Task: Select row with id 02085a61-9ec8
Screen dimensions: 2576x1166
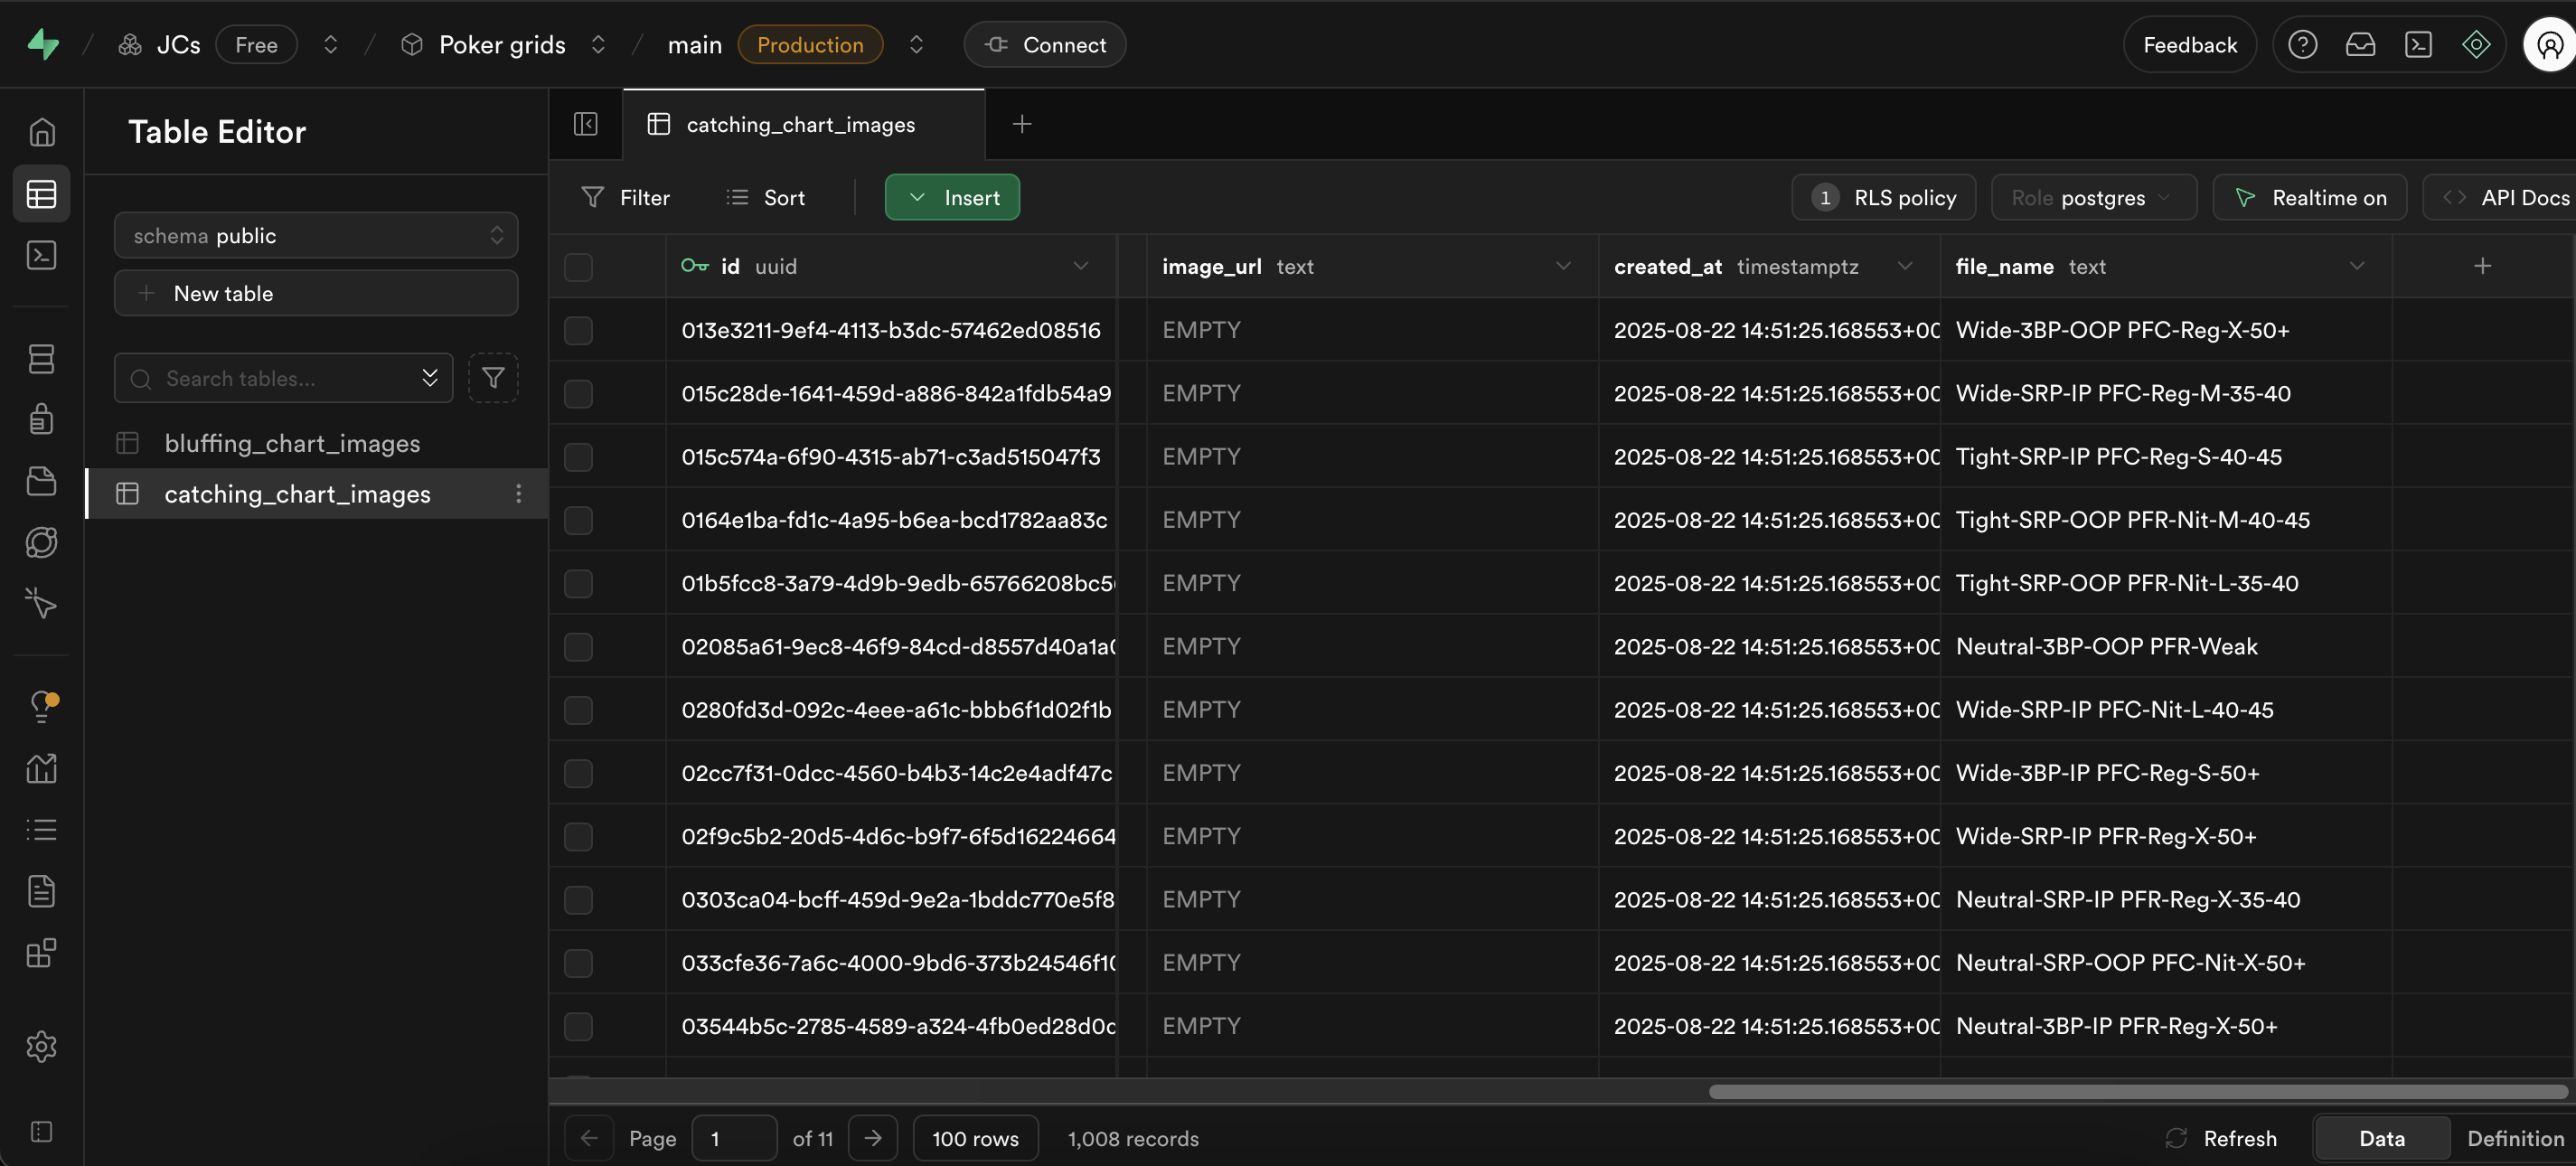Action: (x=578, y=647)
